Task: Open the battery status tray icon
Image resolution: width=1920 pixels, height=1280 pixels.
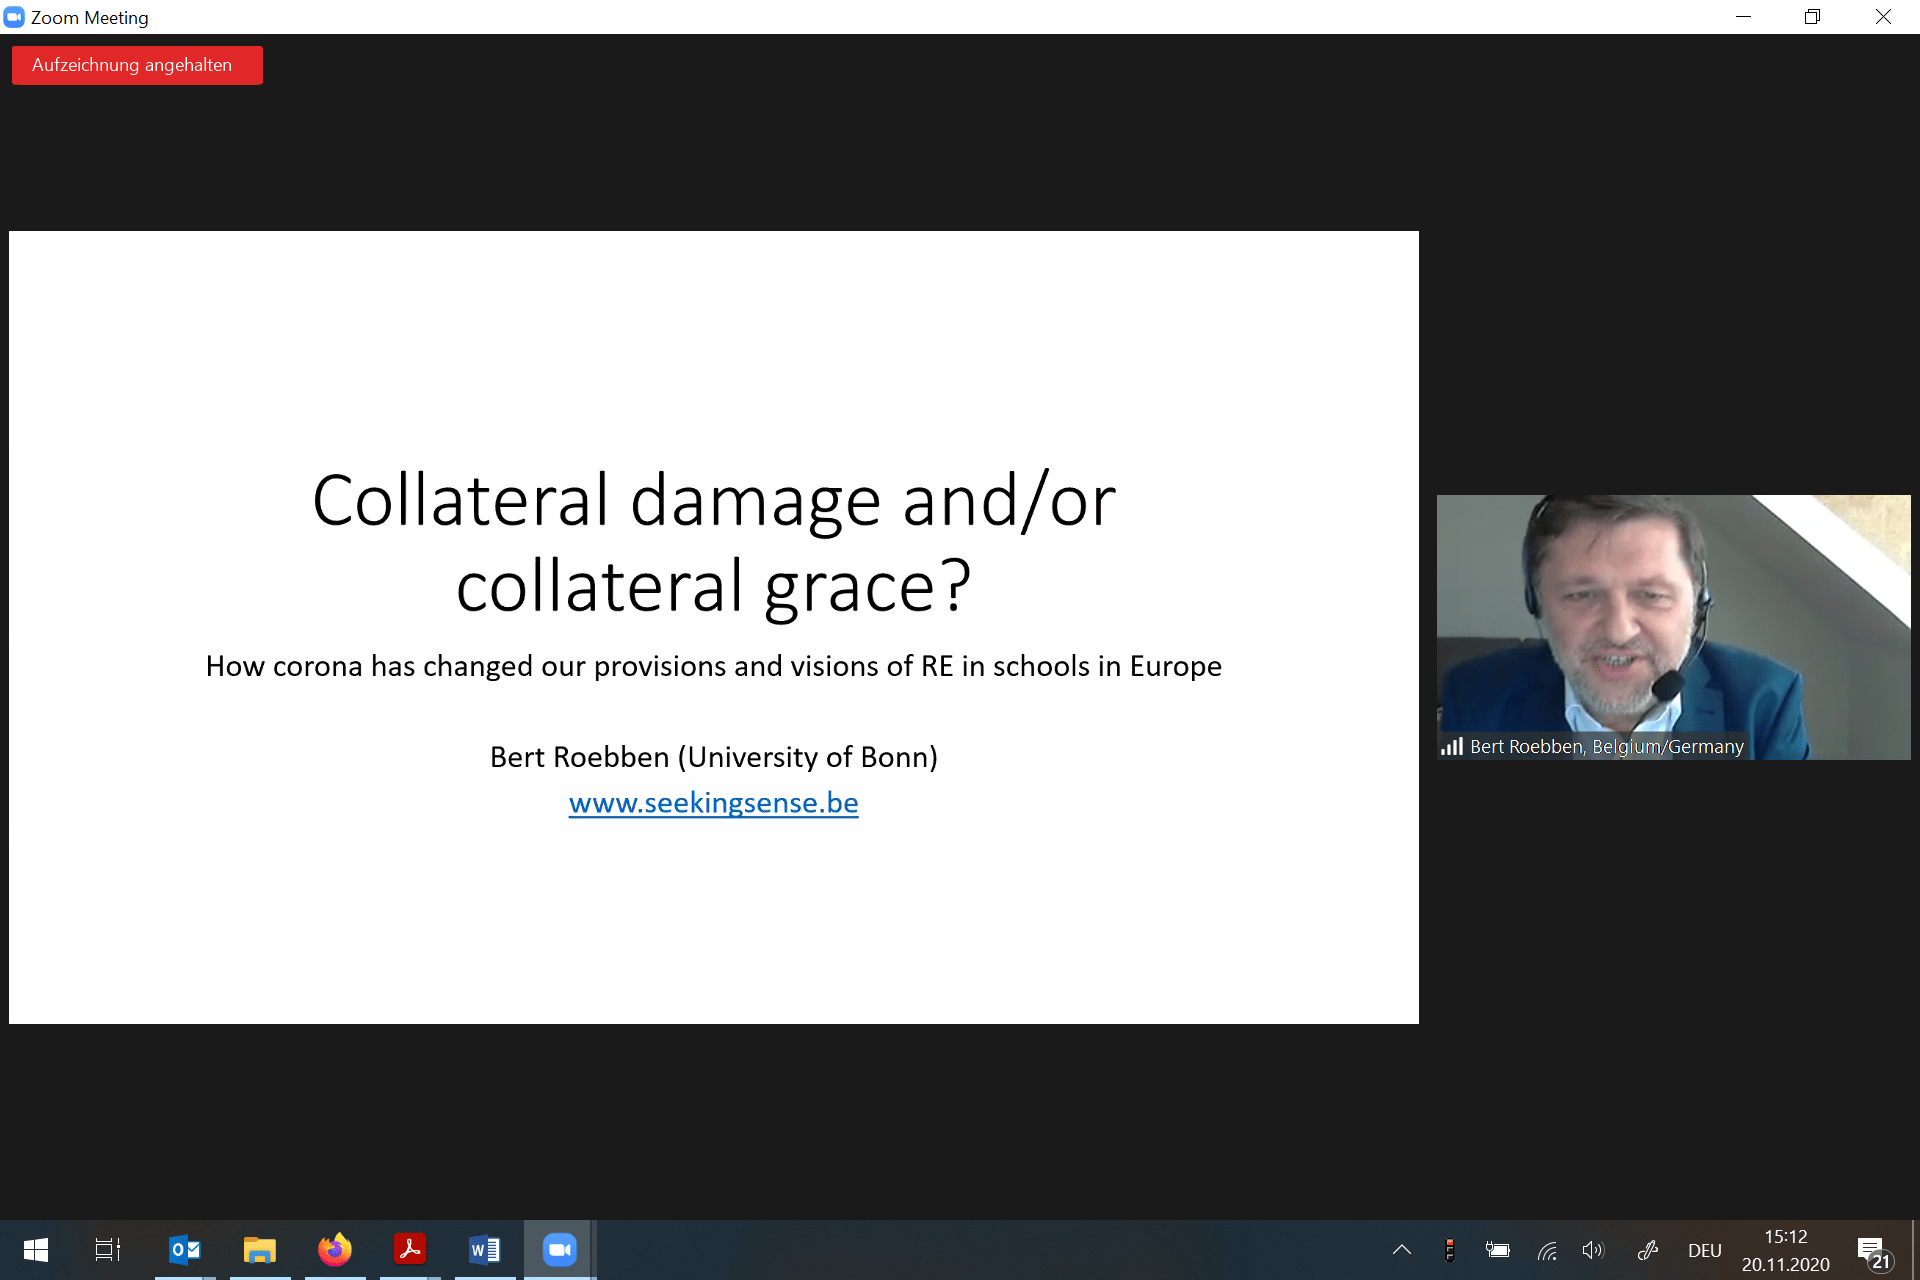Action: (1497, 1250)
